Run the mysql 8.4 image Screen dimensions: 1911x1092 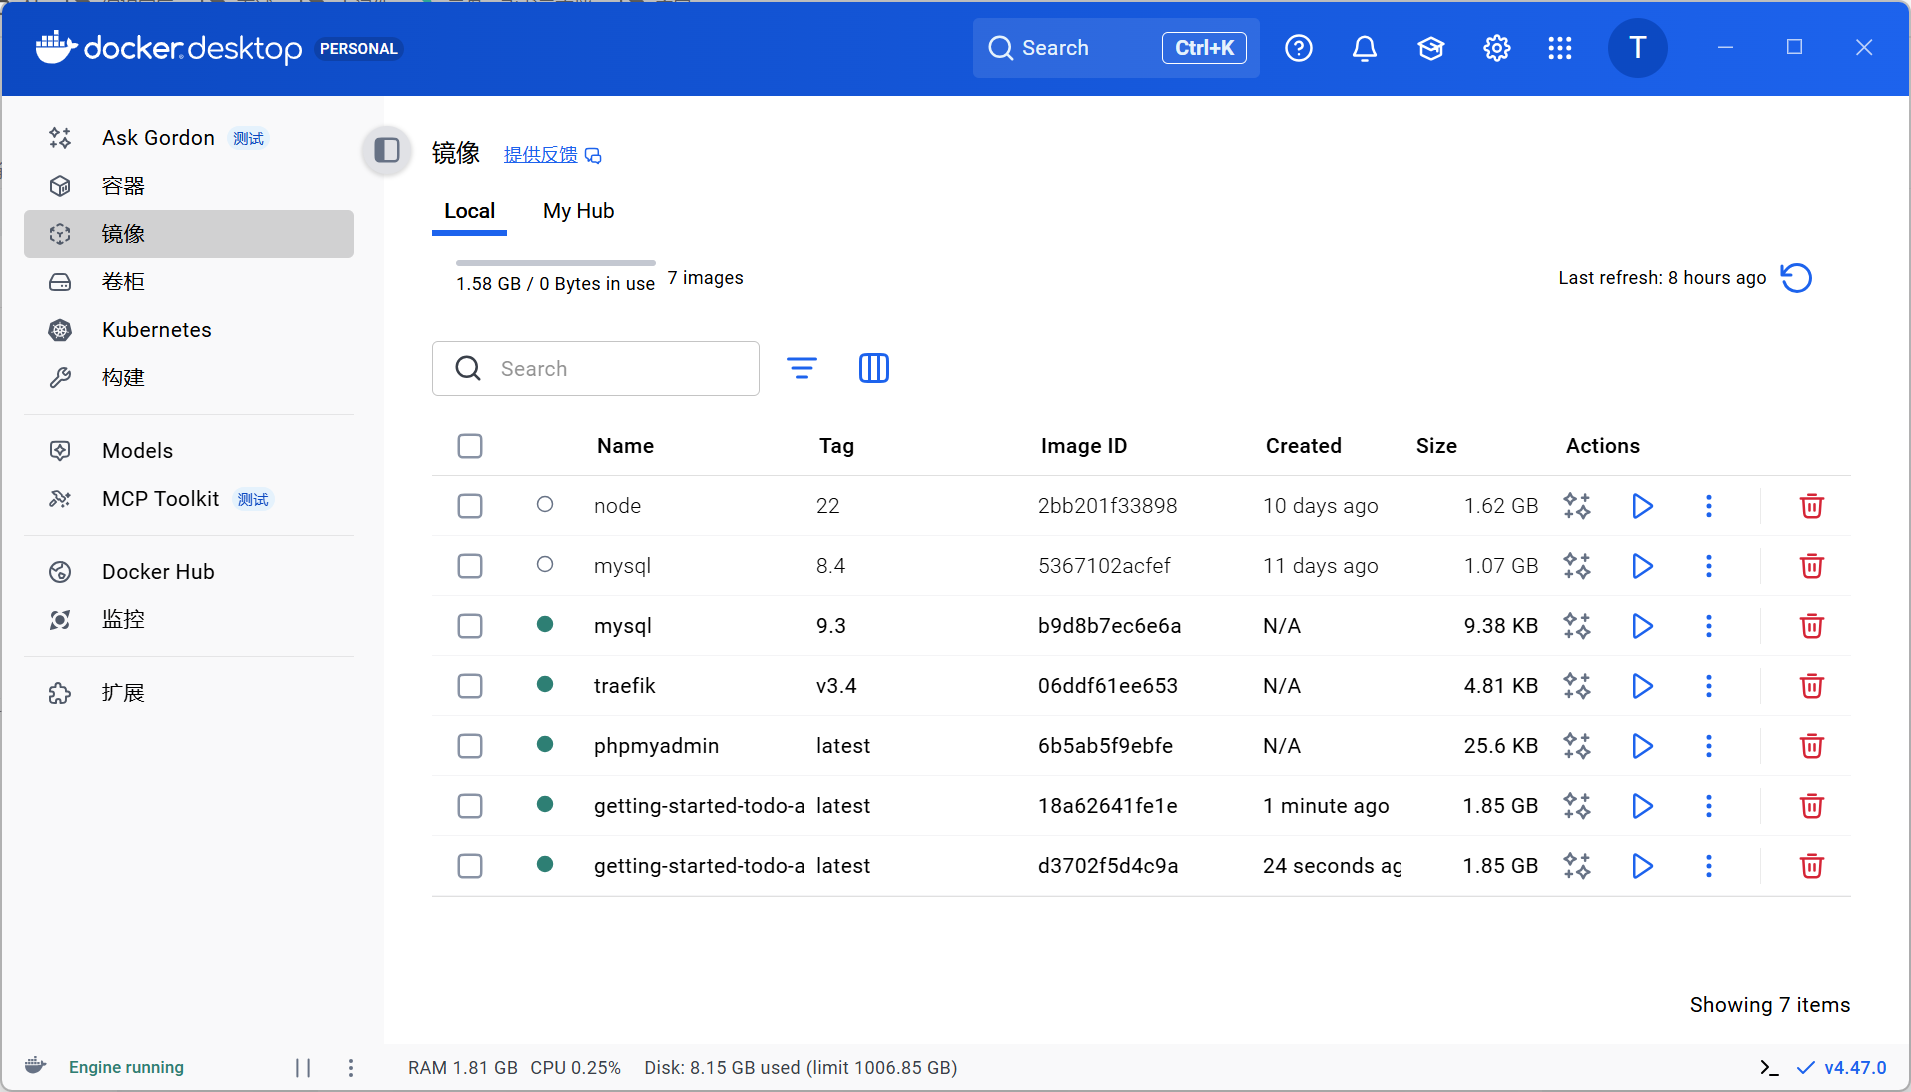(1642, 566)
